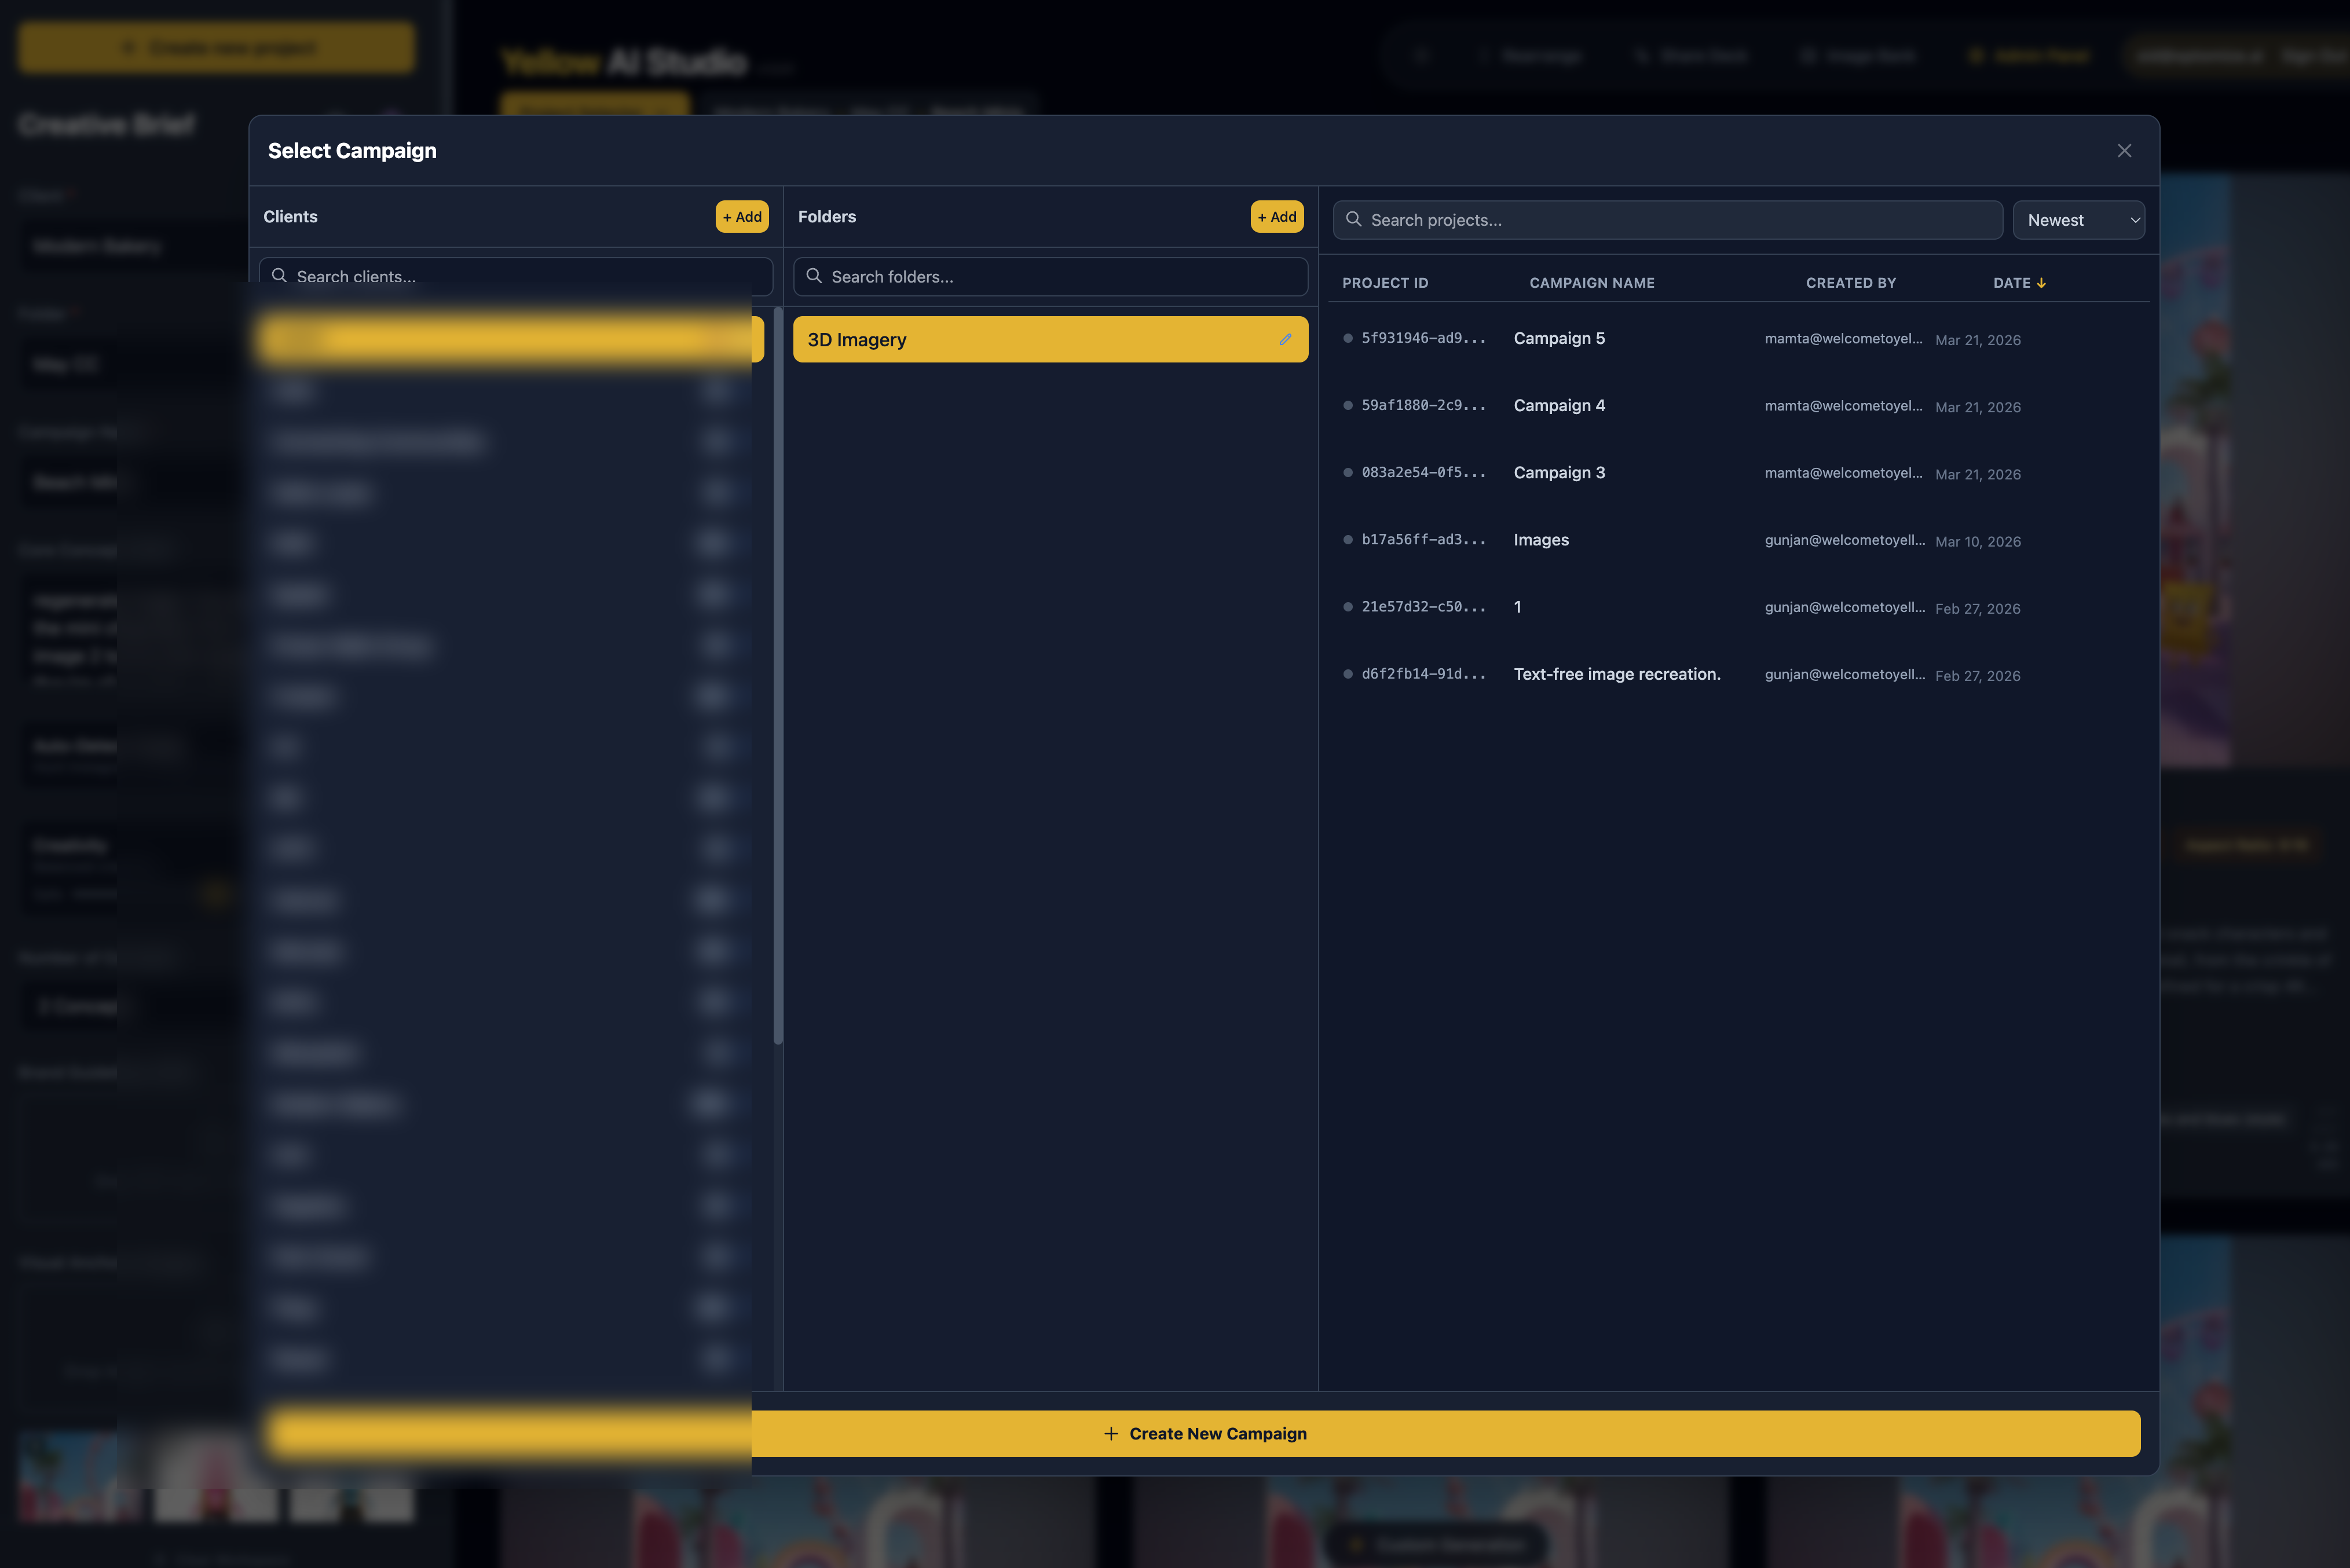
Task: Focus the Search folders field
Action: coord(1050,277)
